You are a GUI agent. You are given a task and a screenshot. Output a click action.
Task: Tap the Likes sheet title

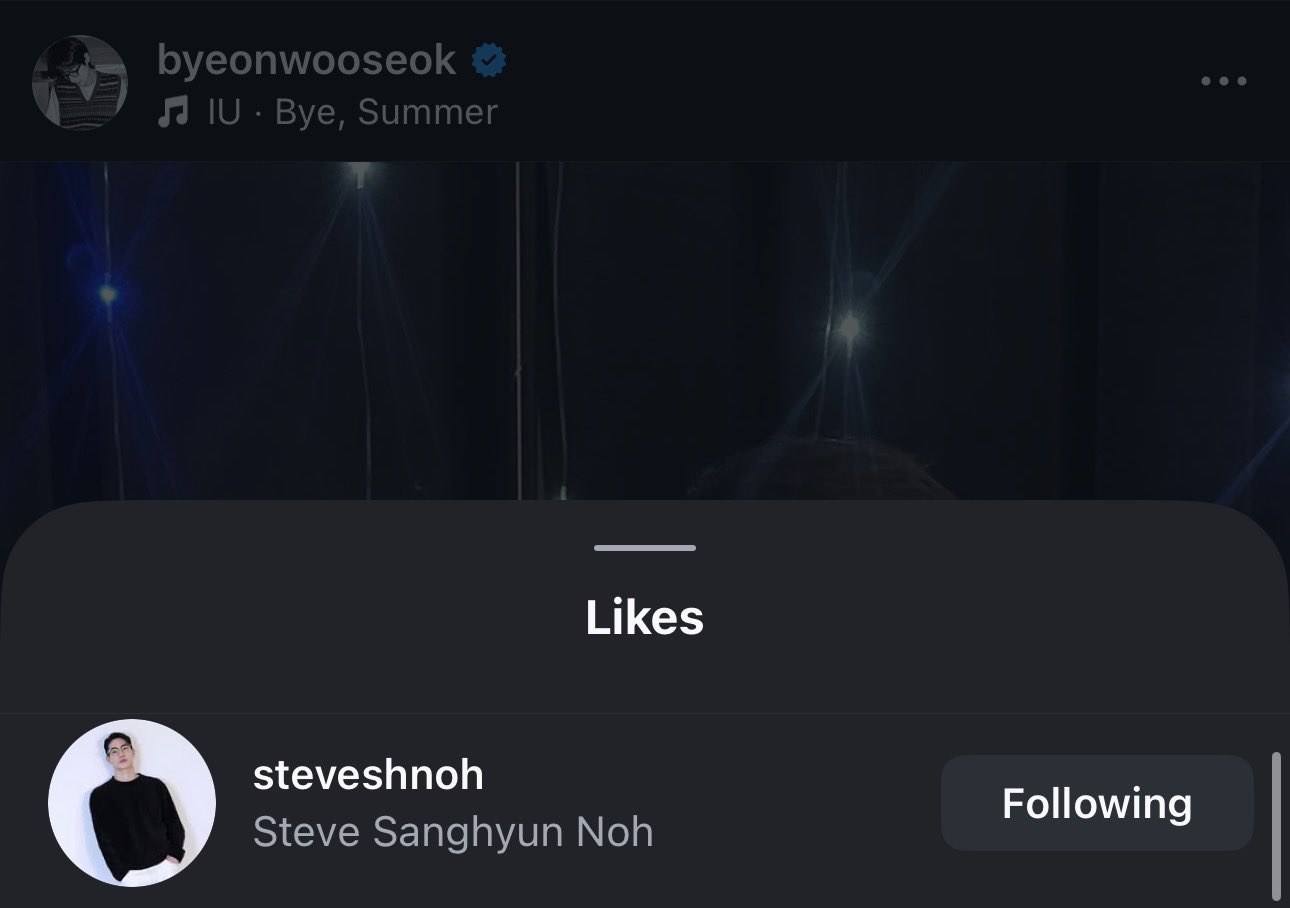tap(645, 618)
